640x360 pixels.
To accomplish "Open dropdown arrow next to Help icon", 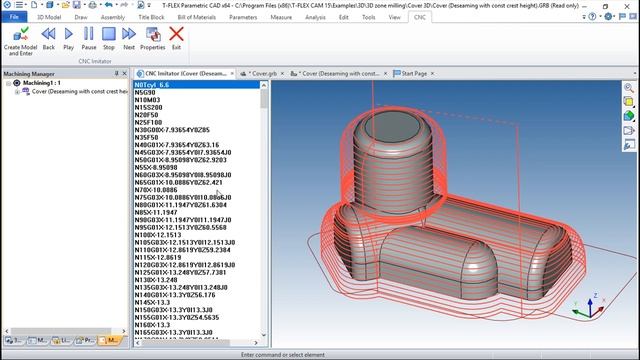I will tap(600, 17).
